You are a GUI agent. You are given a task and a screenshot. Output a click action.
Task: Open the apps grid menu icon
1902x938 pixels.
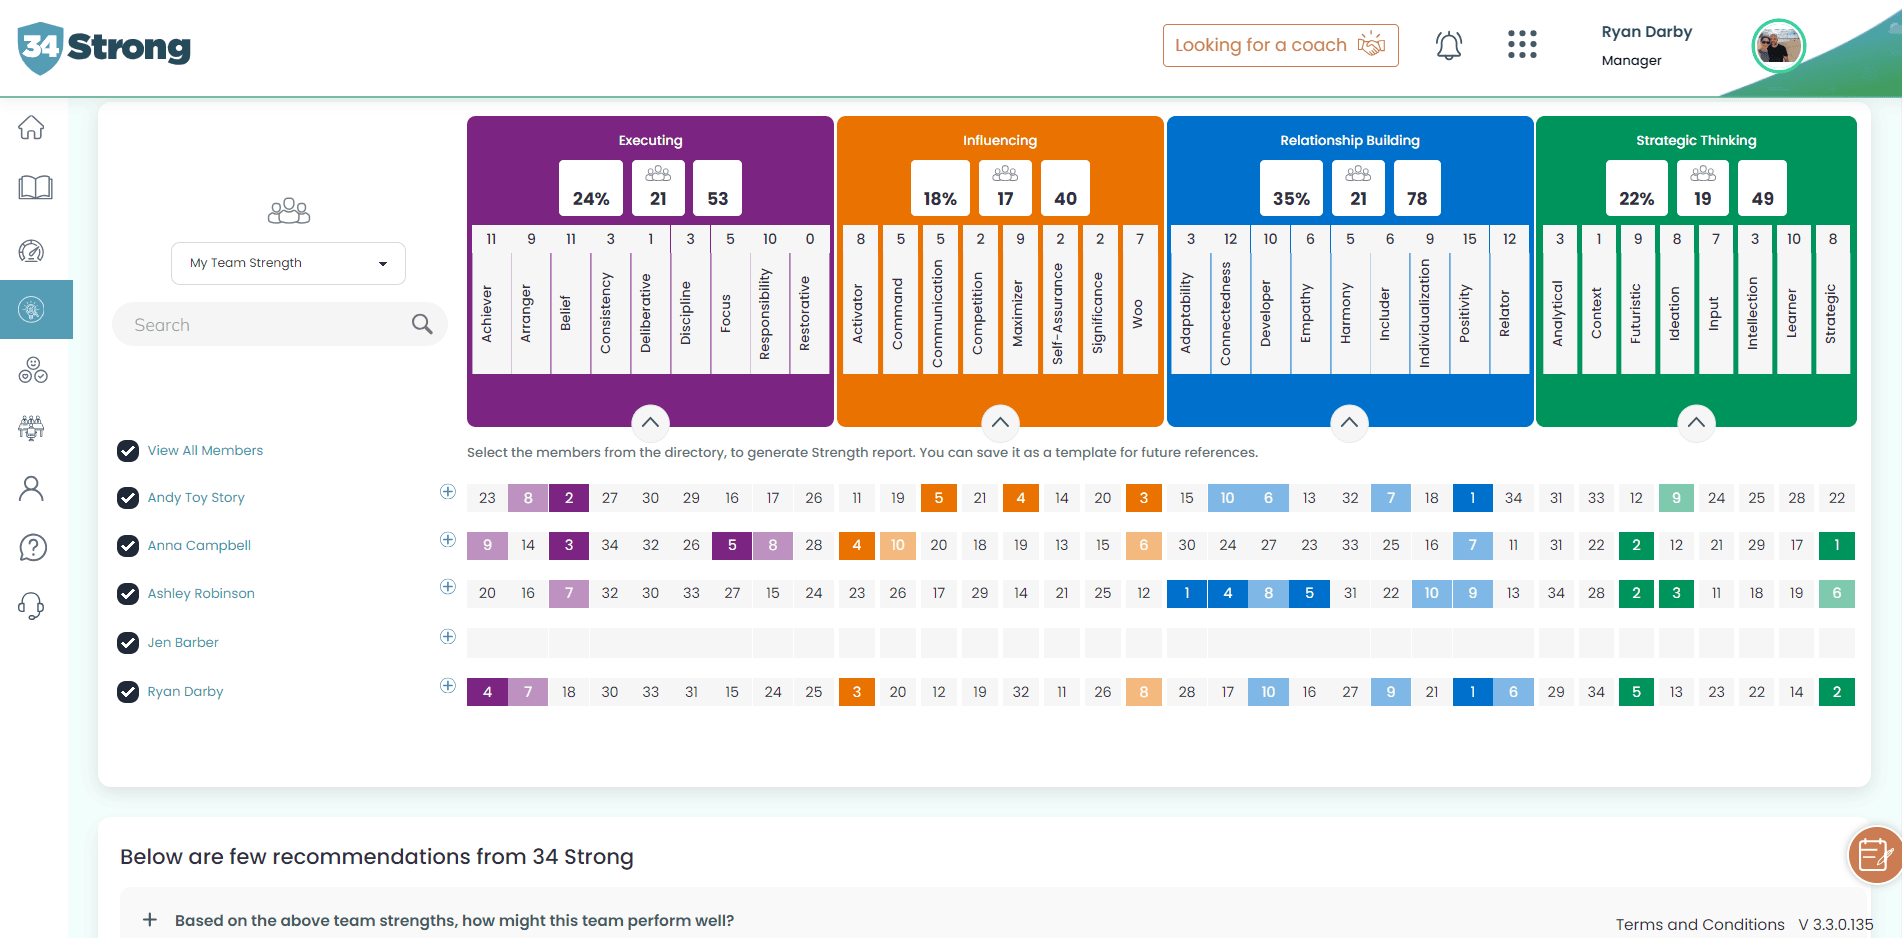pyautogui.click(x=1521, y=45)
